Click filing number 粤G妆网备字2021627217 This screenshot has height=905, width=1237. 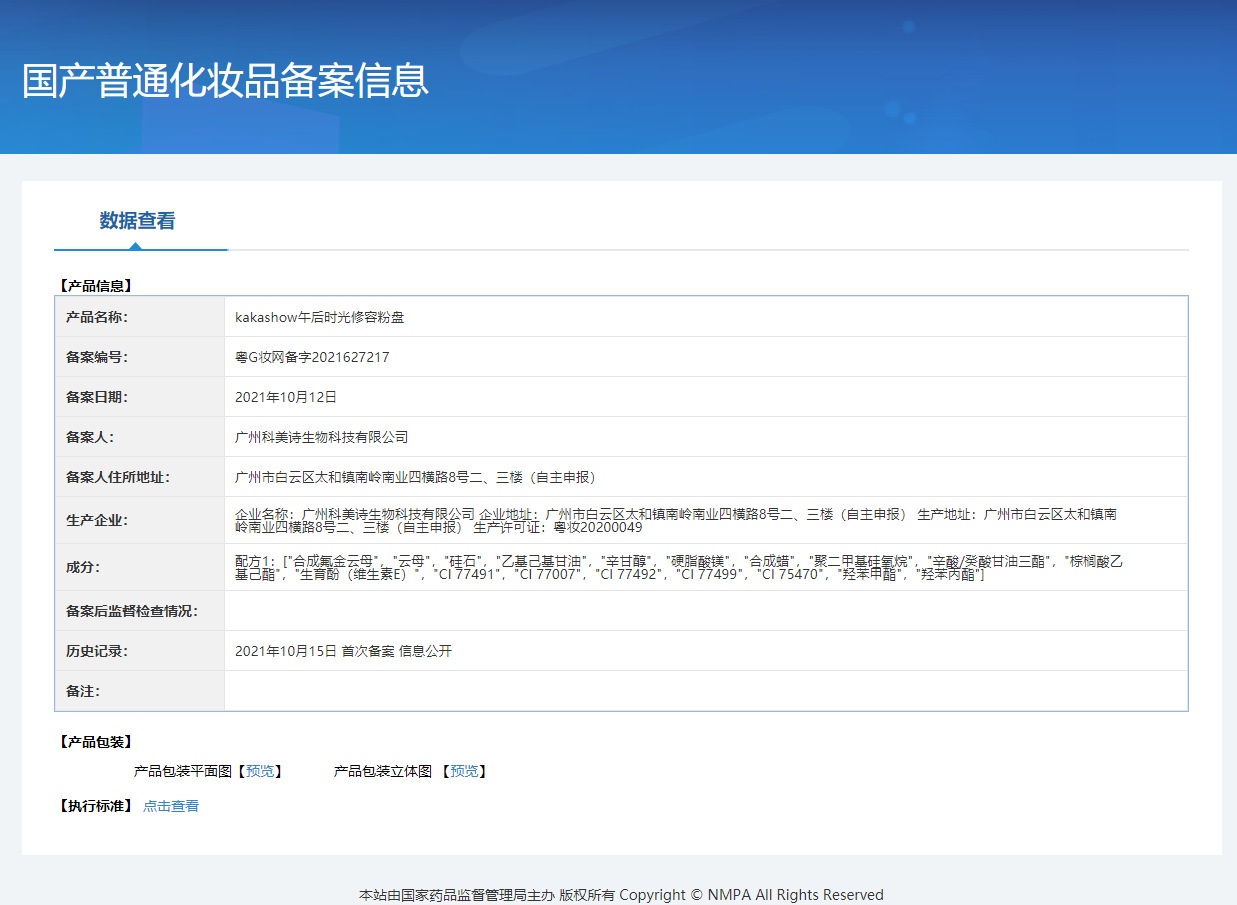coord(312,357)
